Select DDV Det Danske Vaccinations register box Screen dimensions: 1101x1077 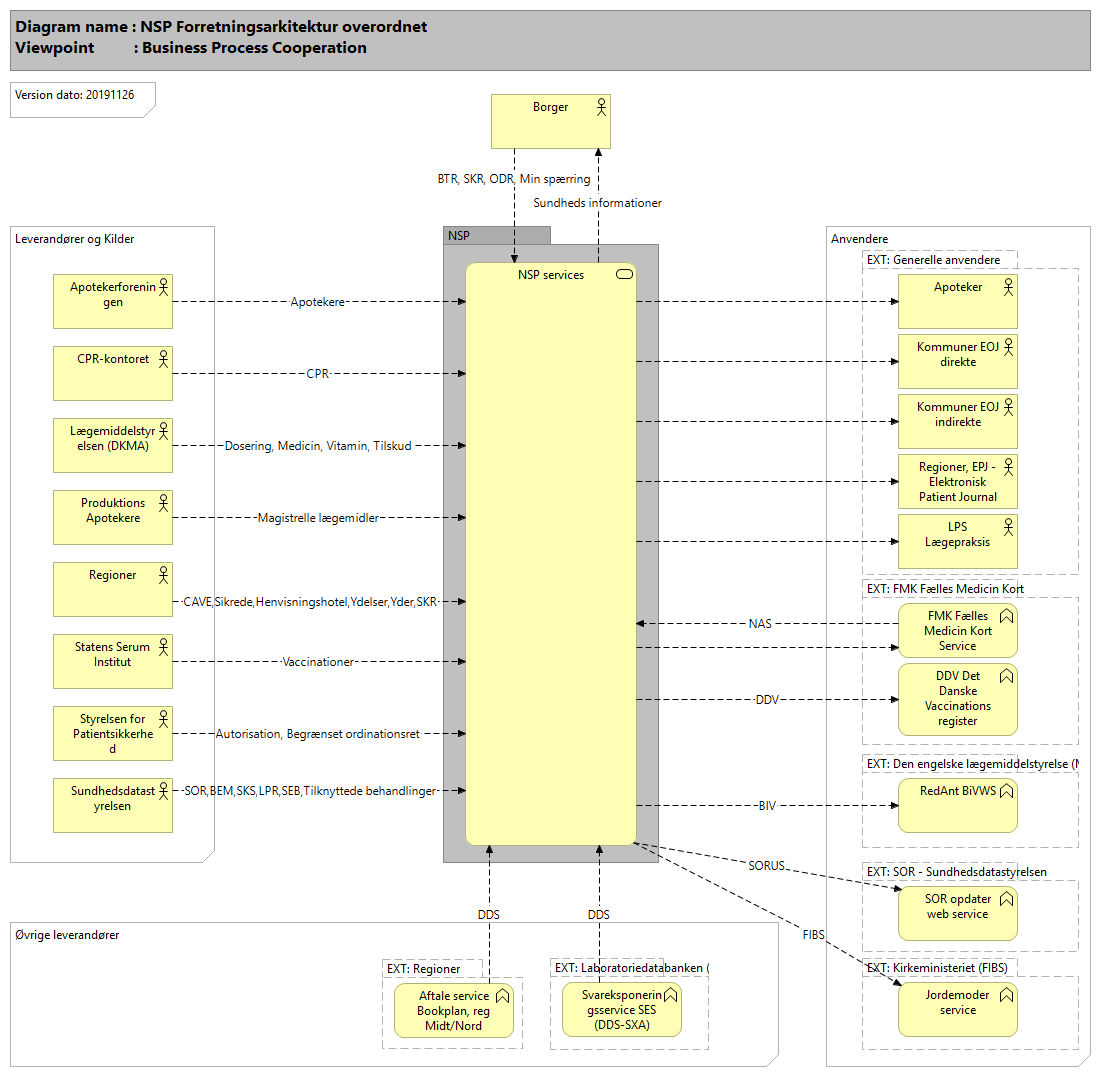pos(957,699)
